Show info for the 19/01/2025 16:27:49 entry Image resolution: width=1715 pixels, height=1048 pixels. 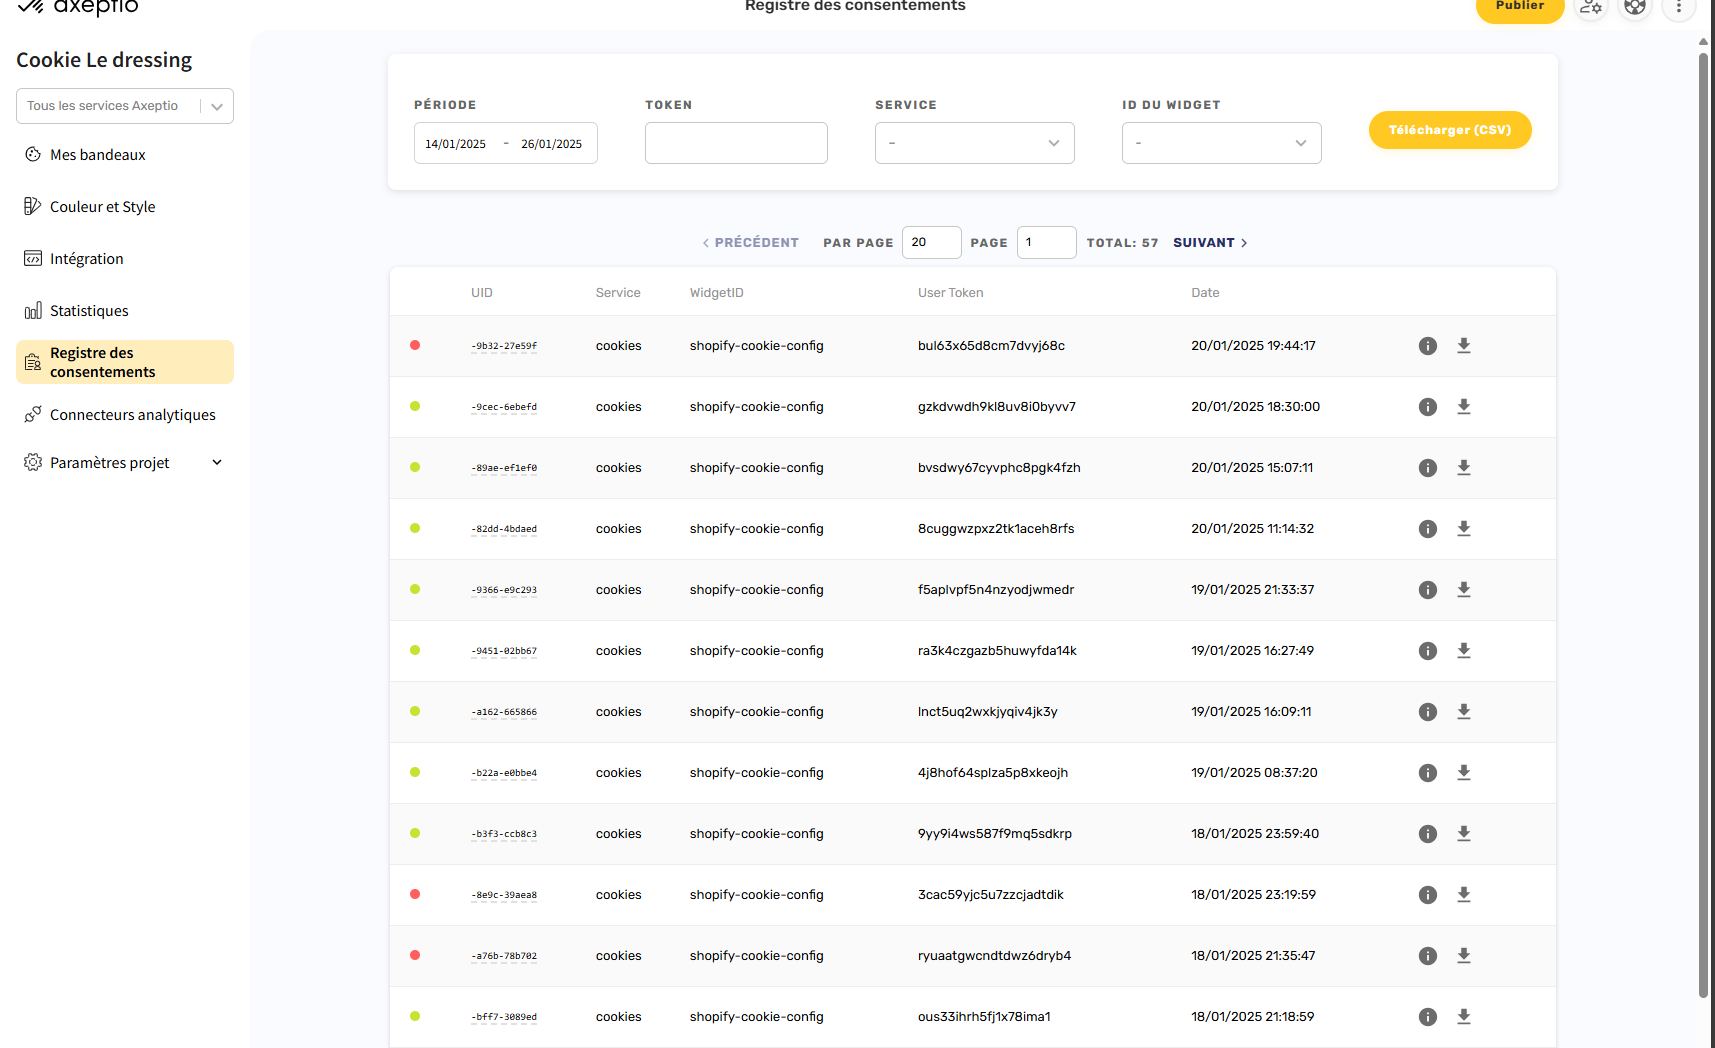click(x=1428, y=651)
